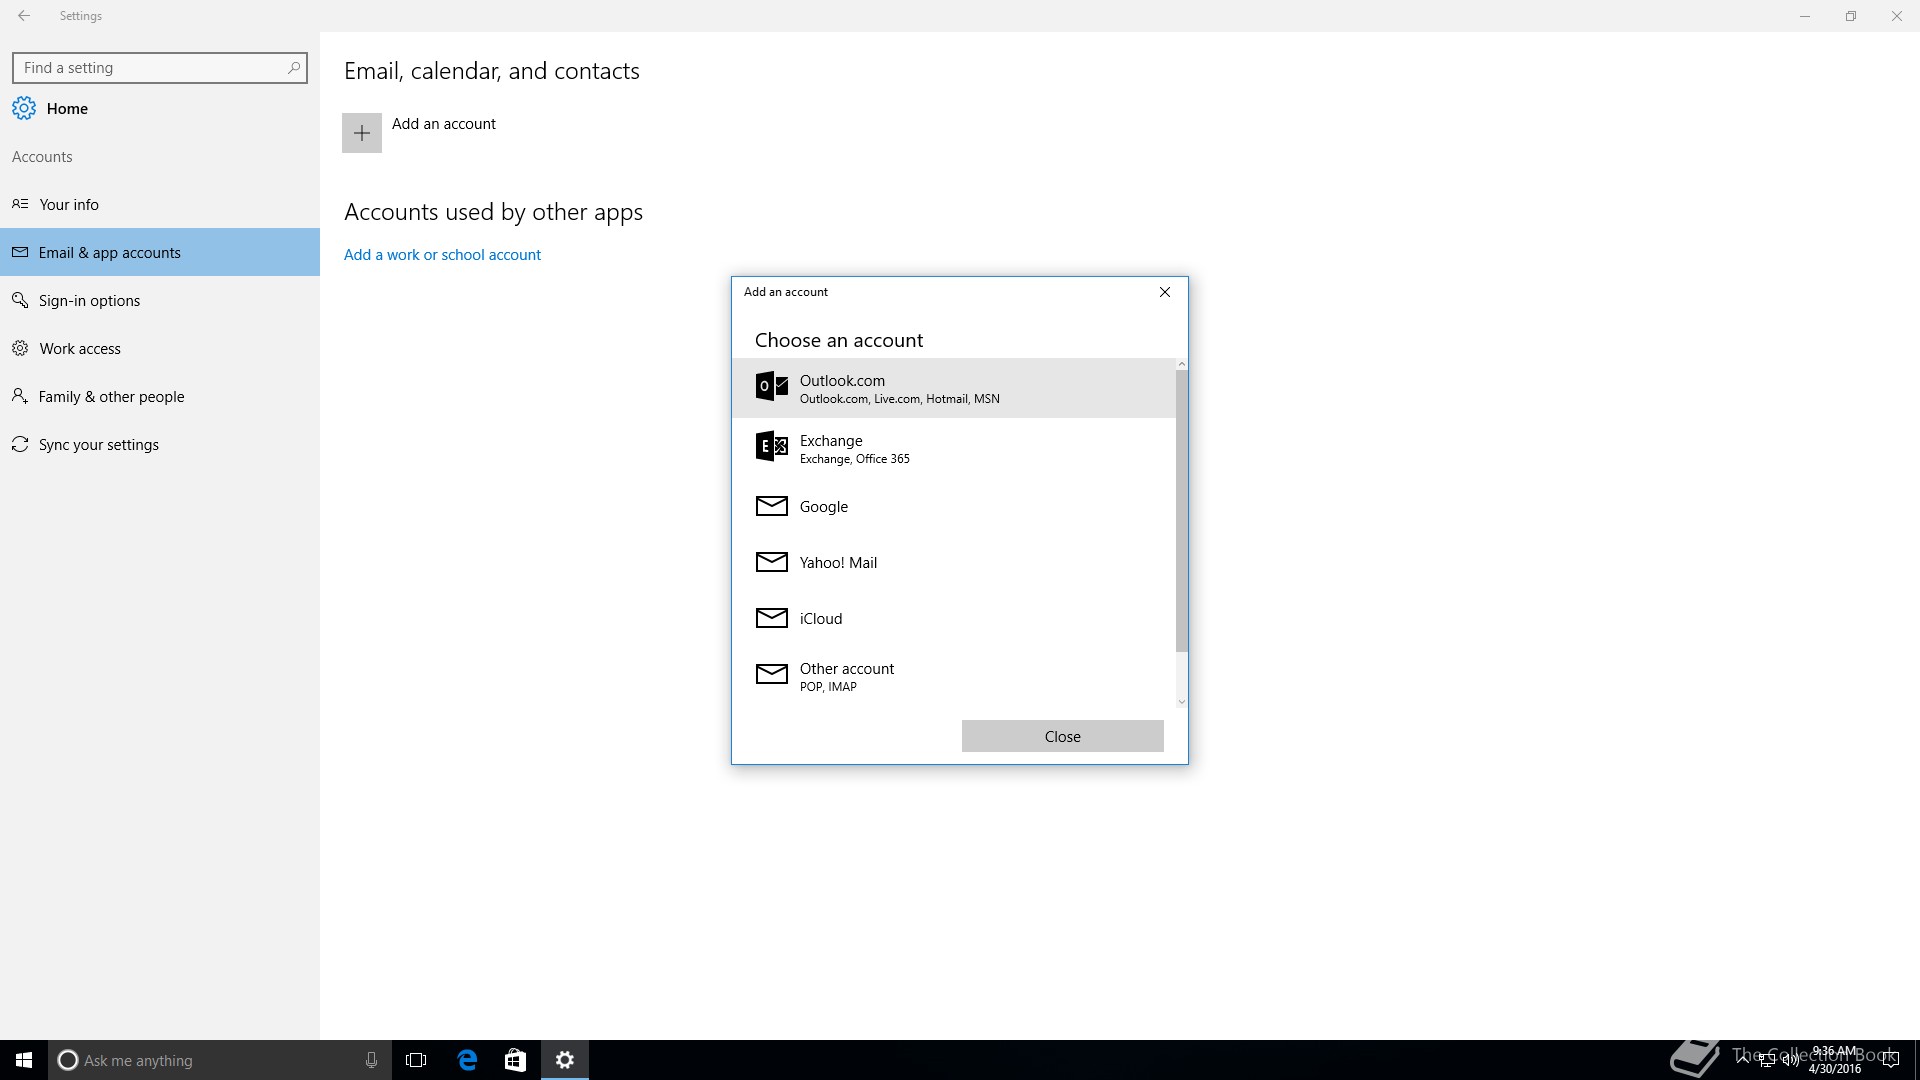
Task: Click the iCloud envelope icon
Action: 771,618
